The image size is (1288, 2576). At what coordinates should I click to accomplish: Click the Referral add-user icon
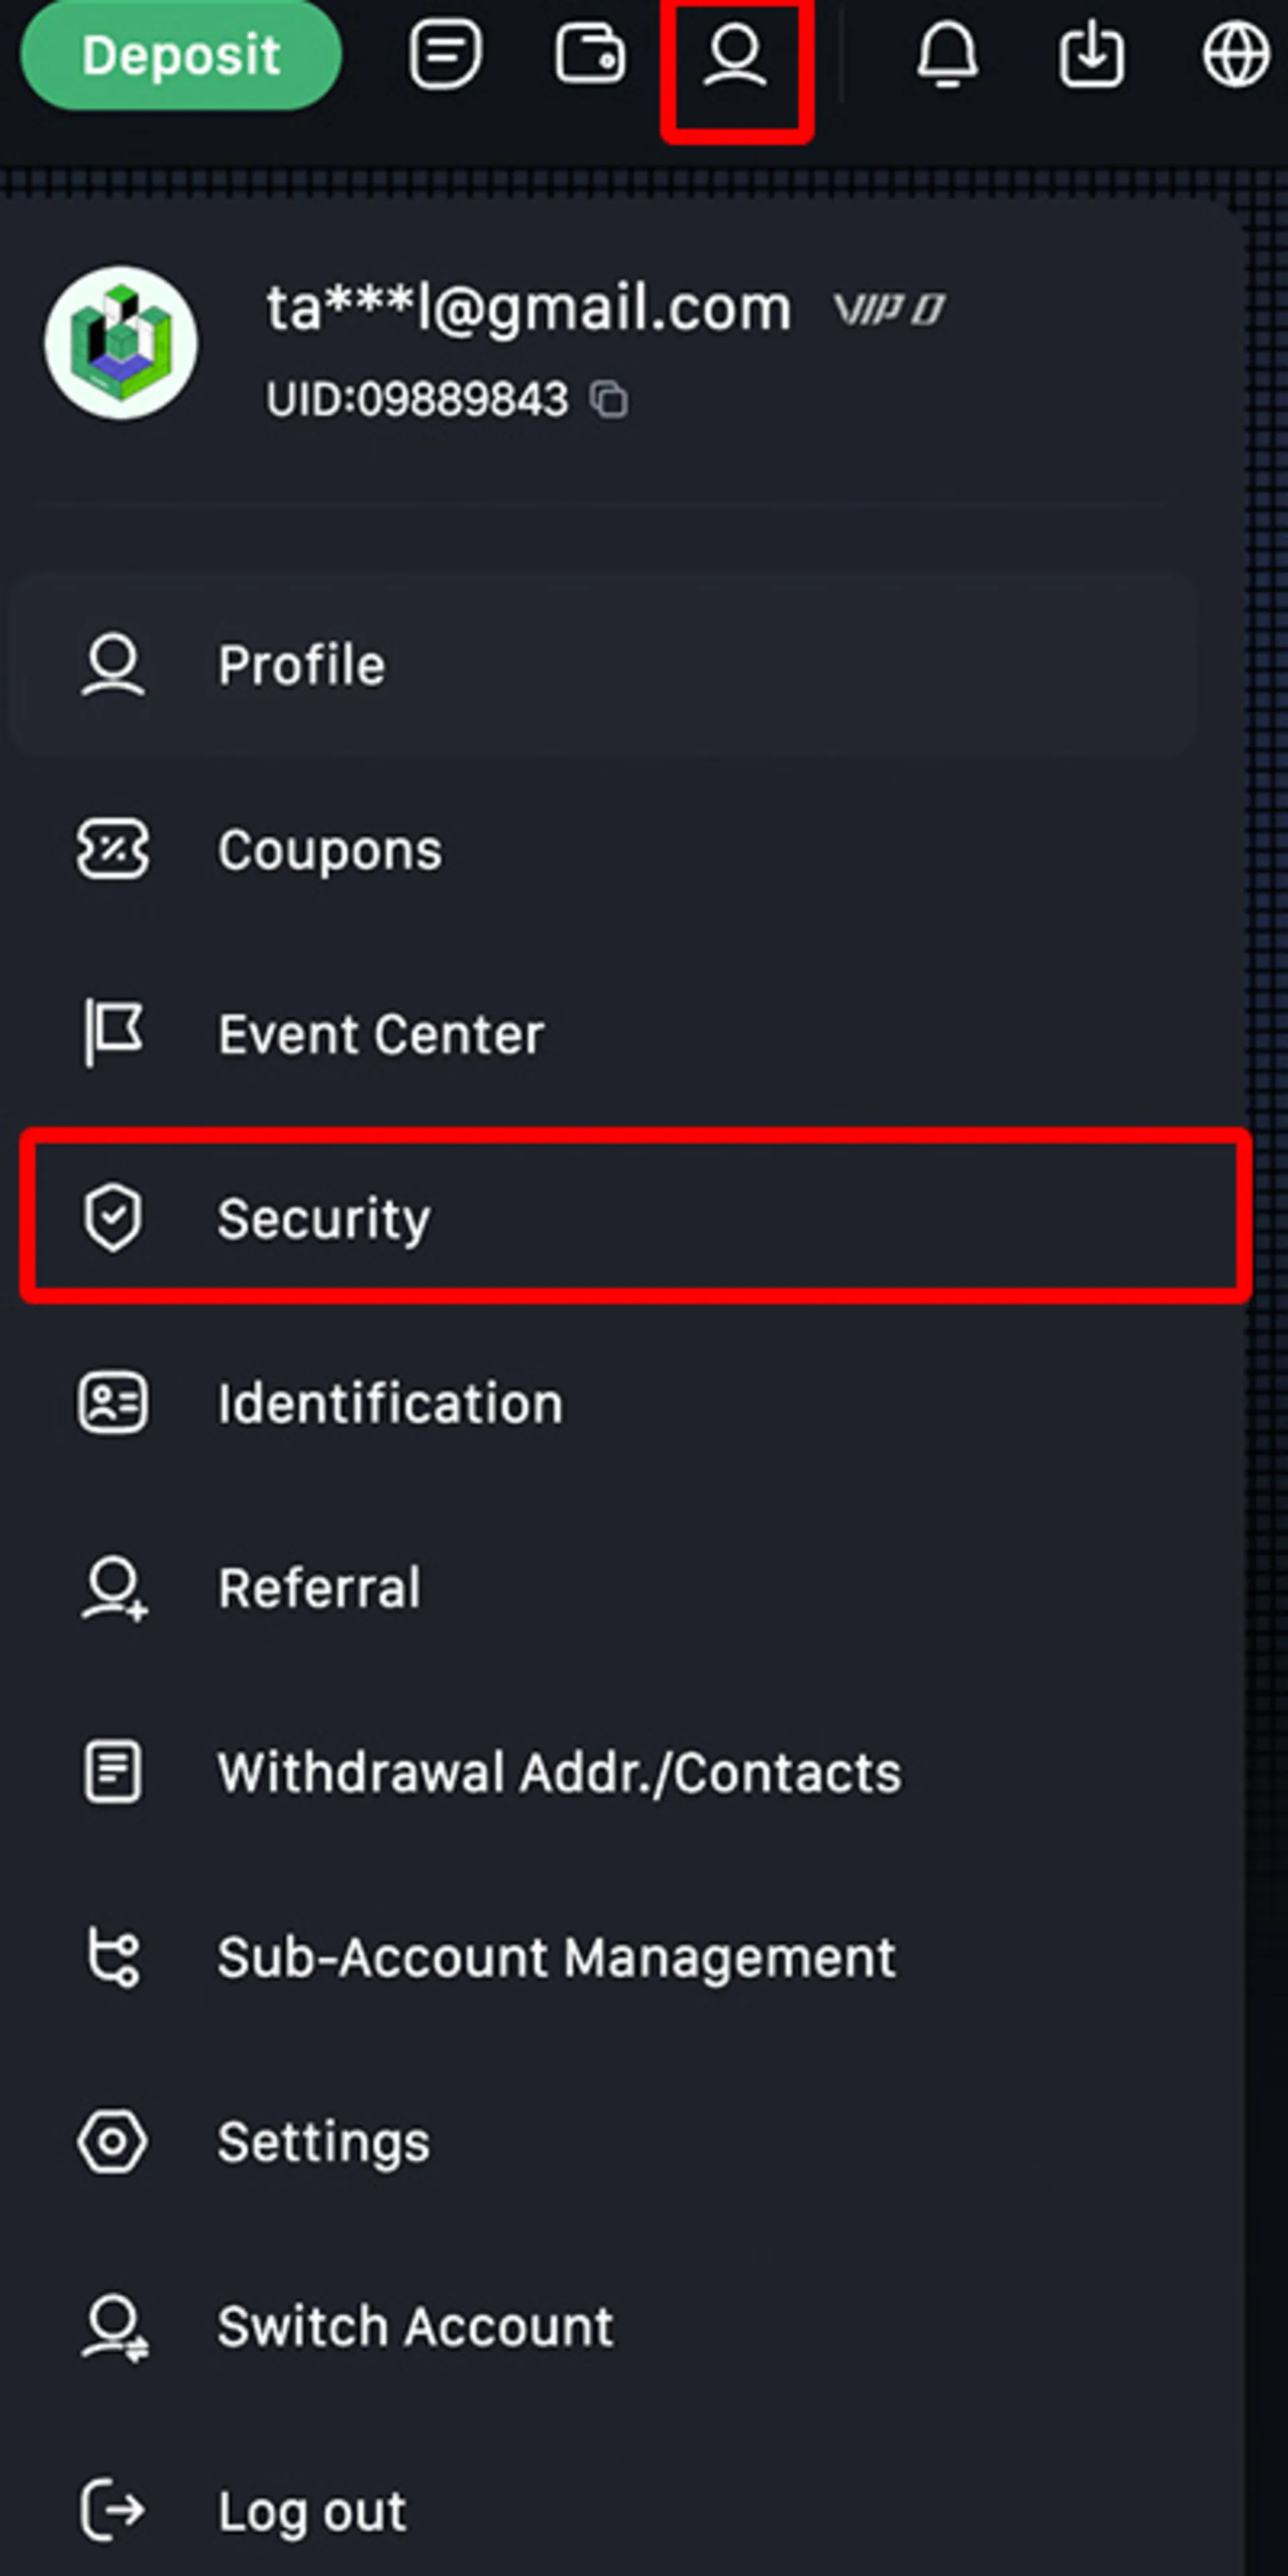[113, 1588]
